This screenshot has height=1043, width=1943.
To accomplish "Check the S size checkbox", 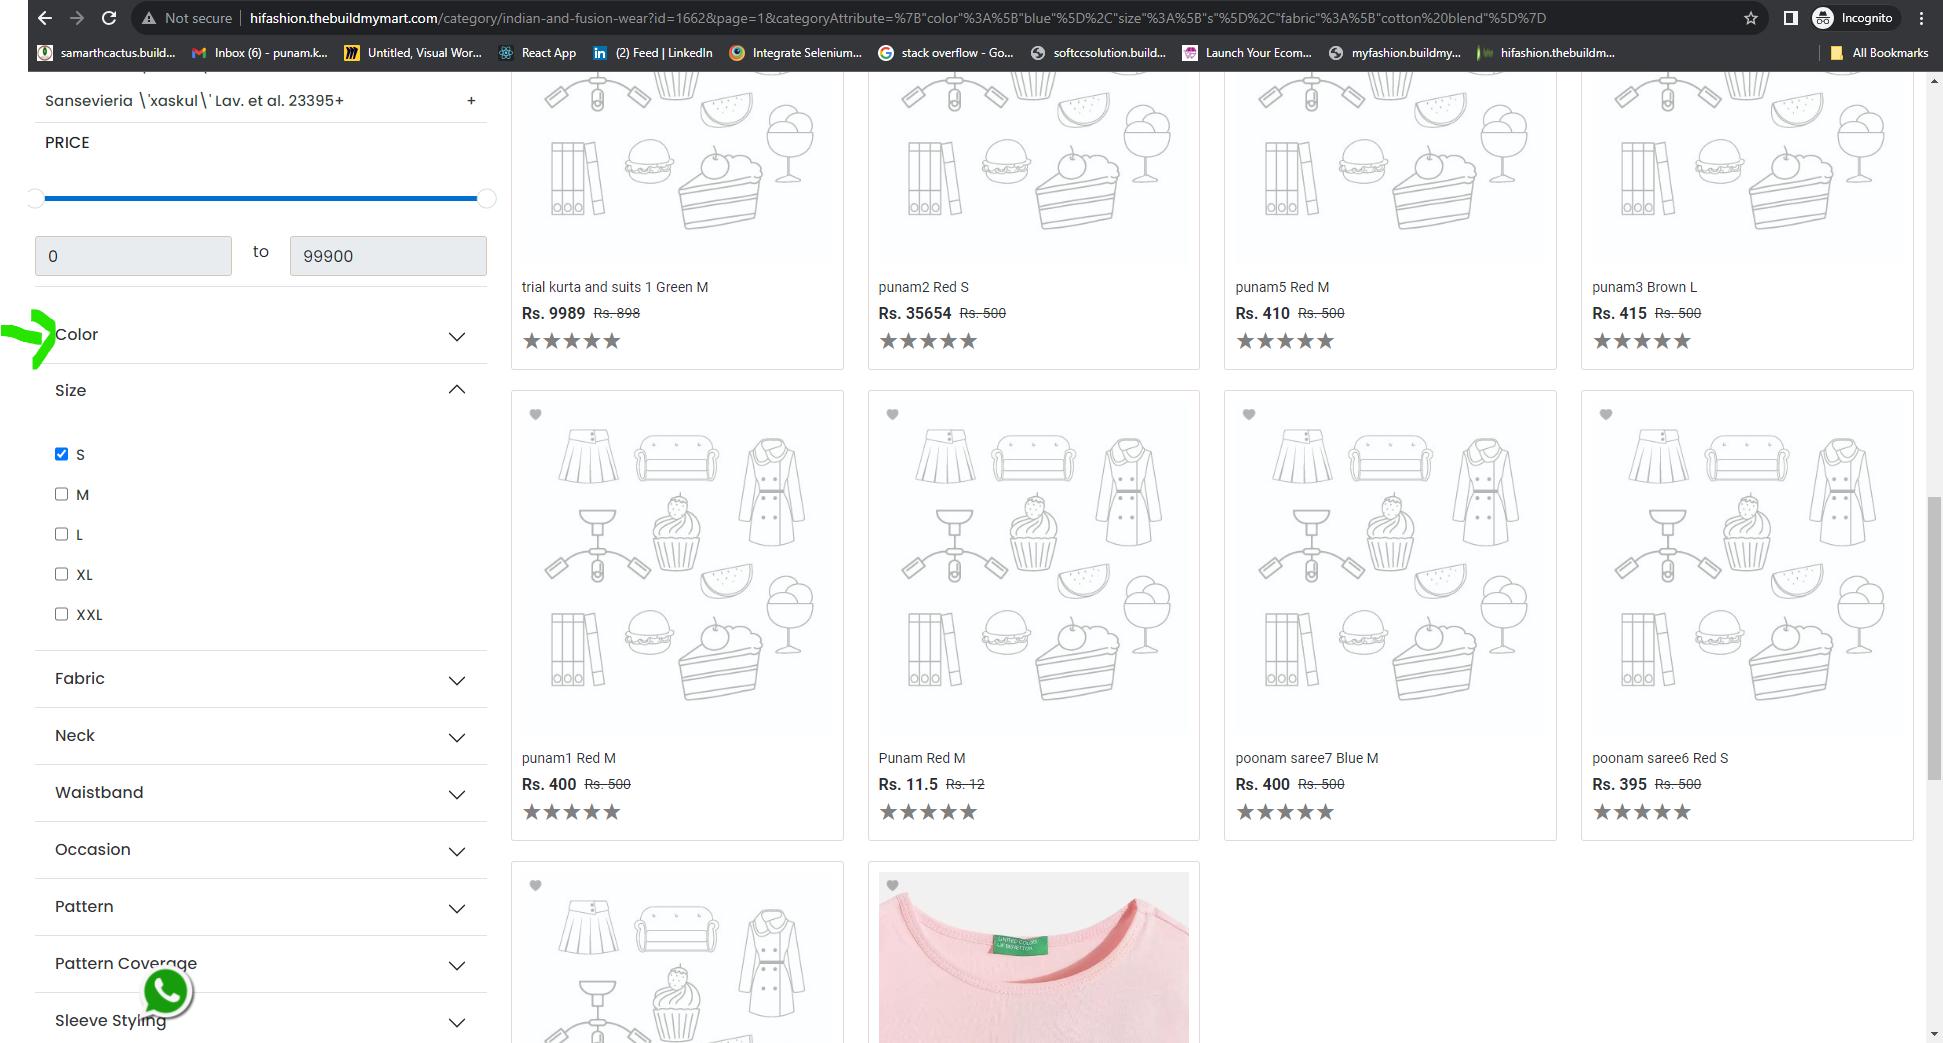I will 62,454.
